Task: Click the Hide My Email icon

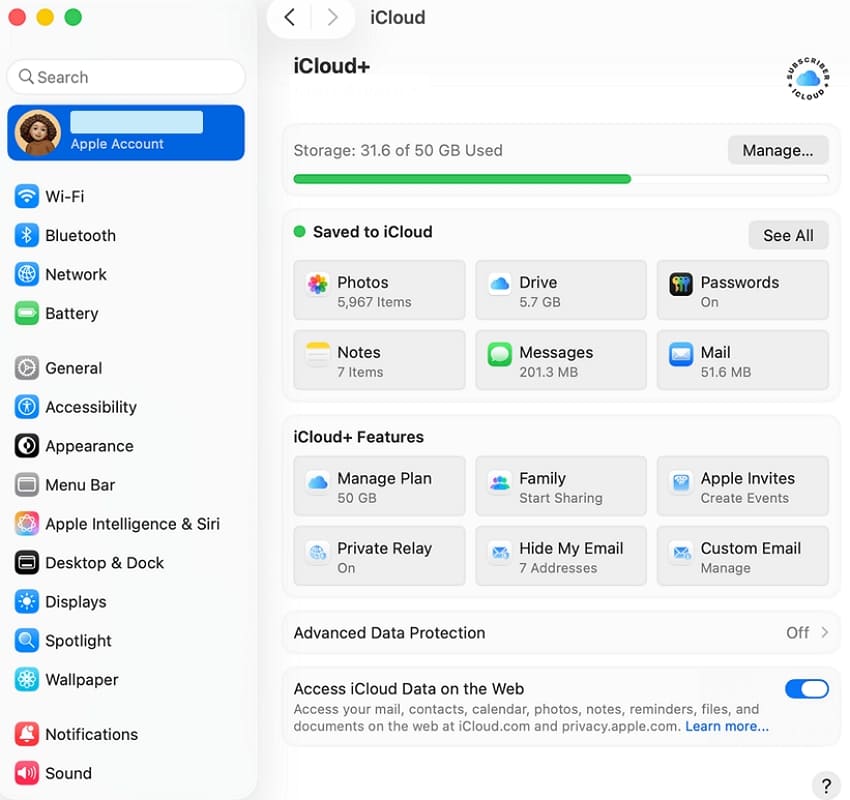Action: point(499,552)
